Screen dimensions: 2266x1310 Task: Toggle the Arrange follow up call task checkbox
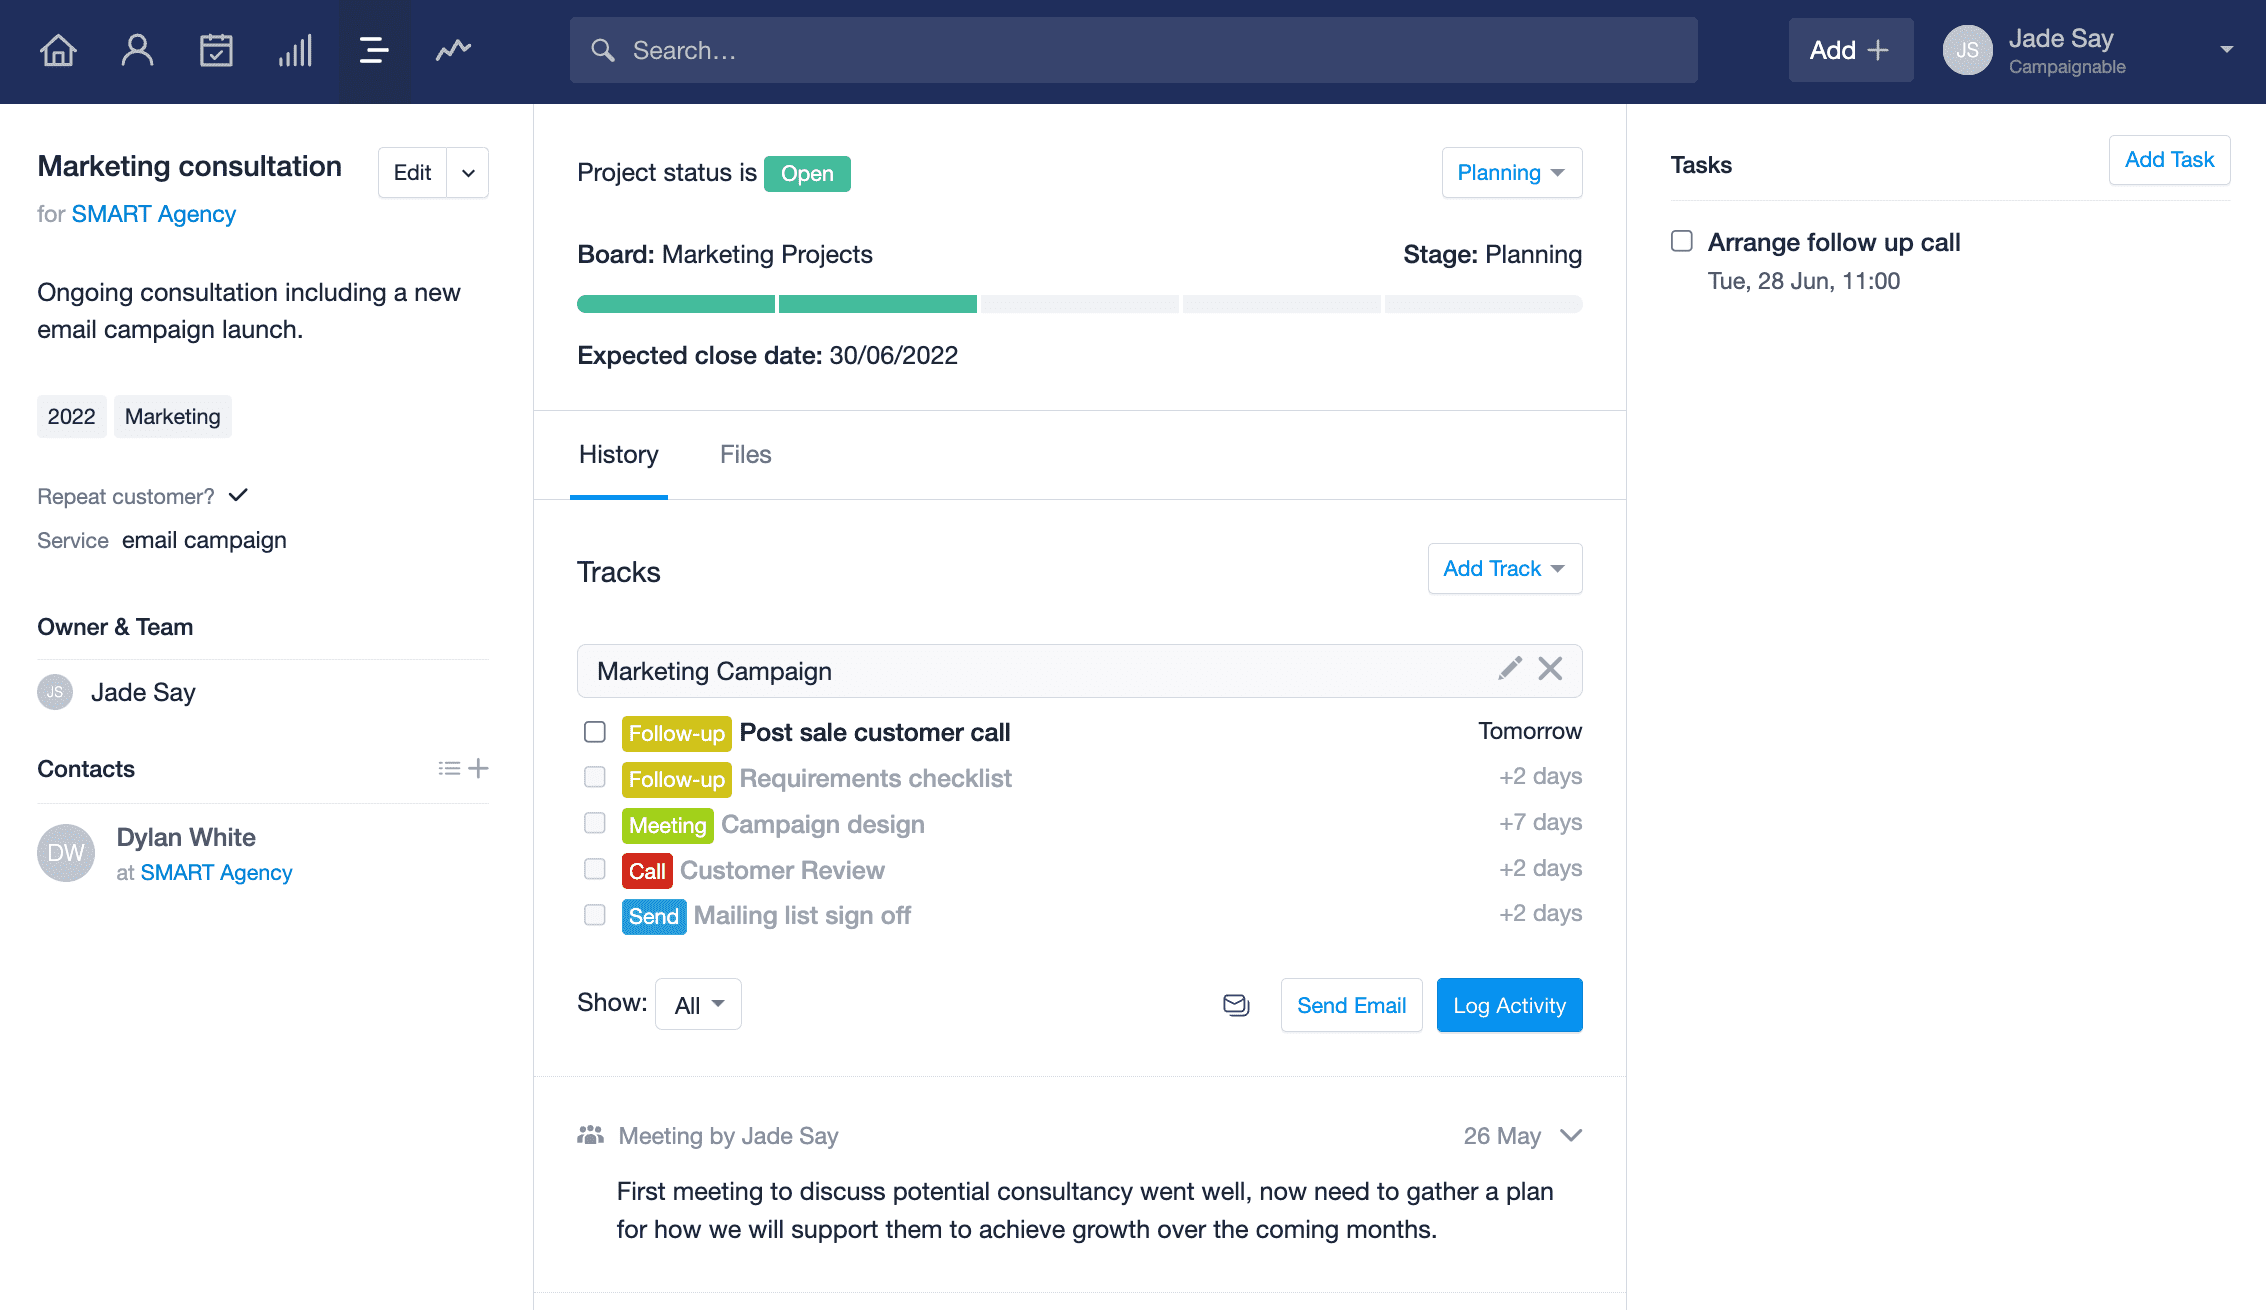point(1681,240)
